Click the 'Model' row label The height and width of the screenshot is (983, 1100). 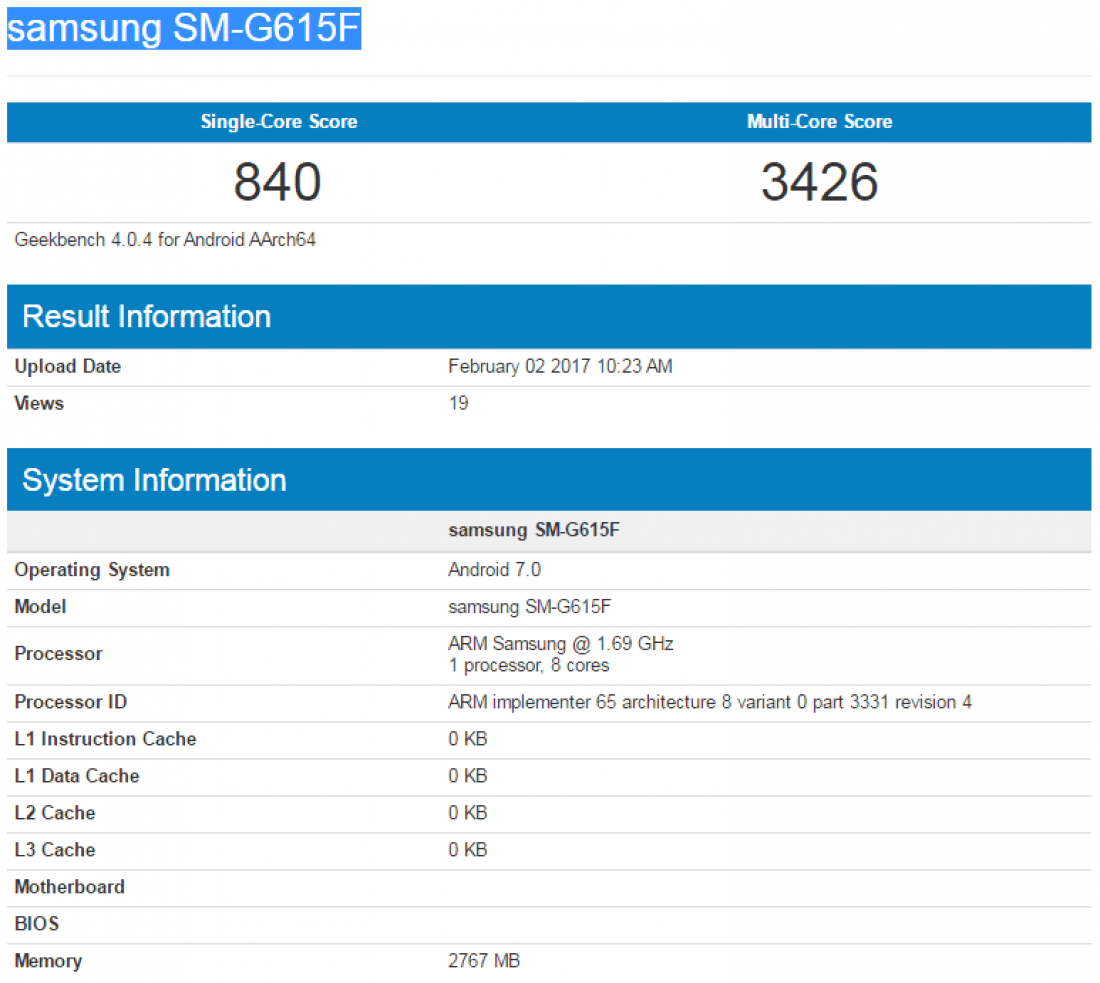(41, 607)
